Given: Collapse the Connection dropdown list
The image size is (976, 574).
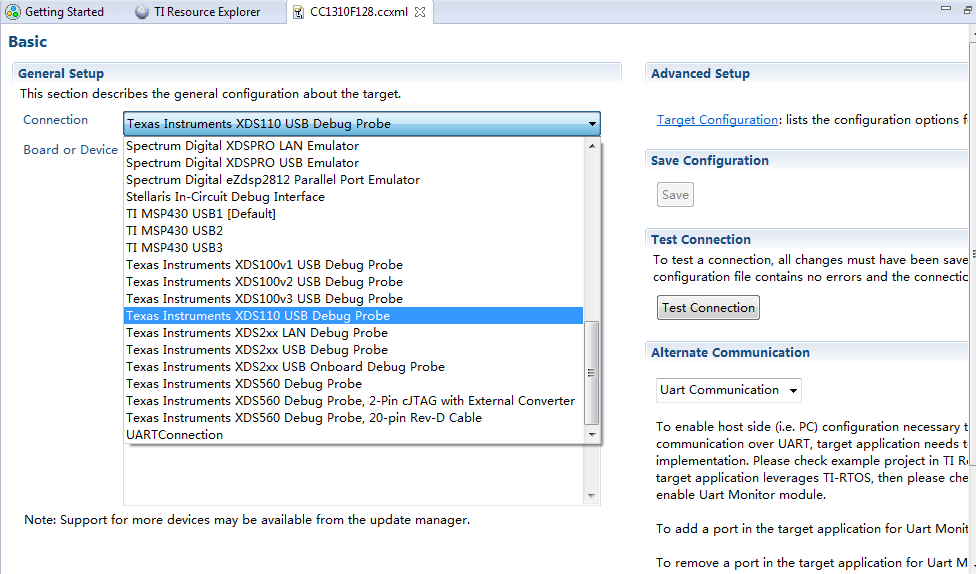Looking at the screenshot, I should (x=592, y=124).
